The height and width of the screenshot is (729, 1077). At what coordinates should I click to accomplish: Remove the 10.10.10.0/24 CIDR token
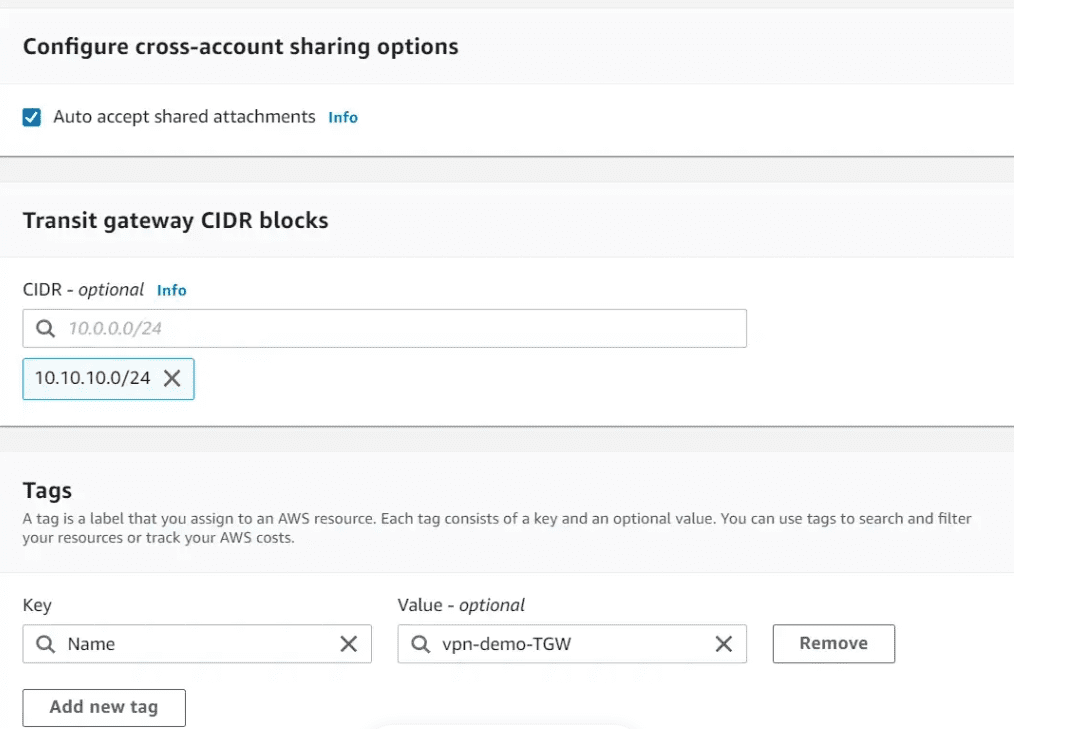(x=172, y=378)
